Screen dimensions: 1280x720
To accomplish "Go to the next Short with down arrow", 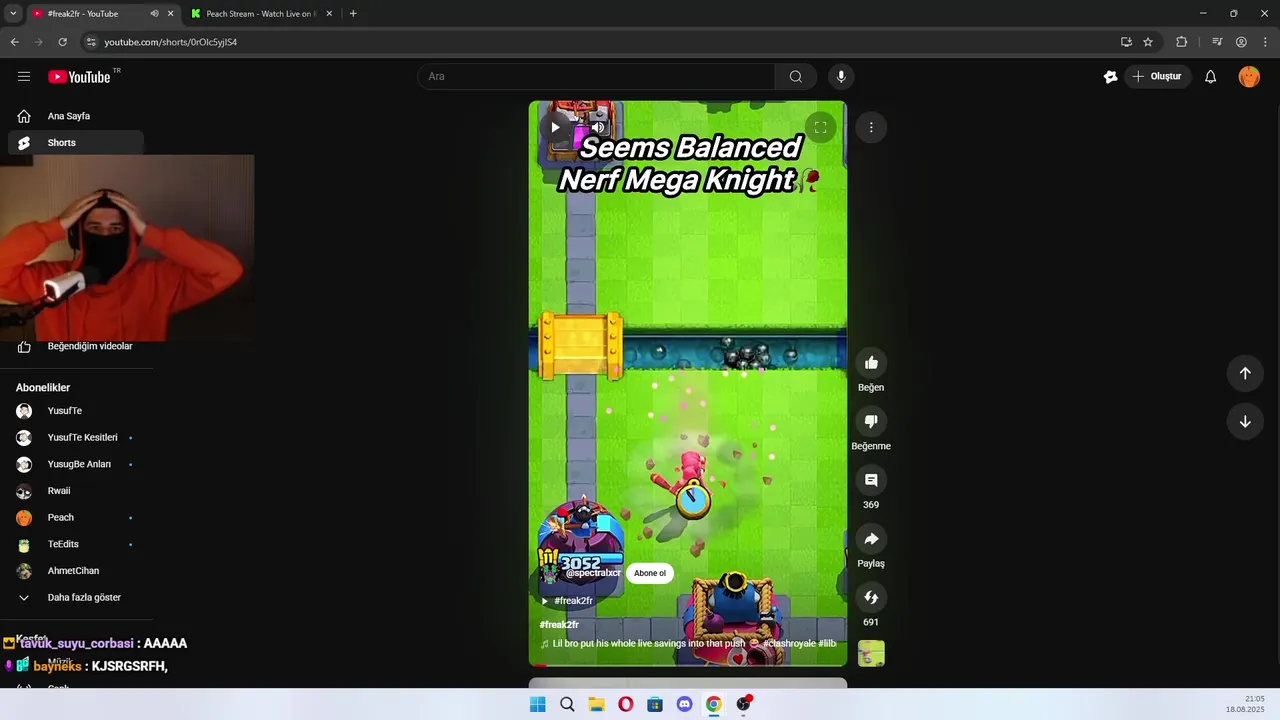I will tap(1245, 421).
